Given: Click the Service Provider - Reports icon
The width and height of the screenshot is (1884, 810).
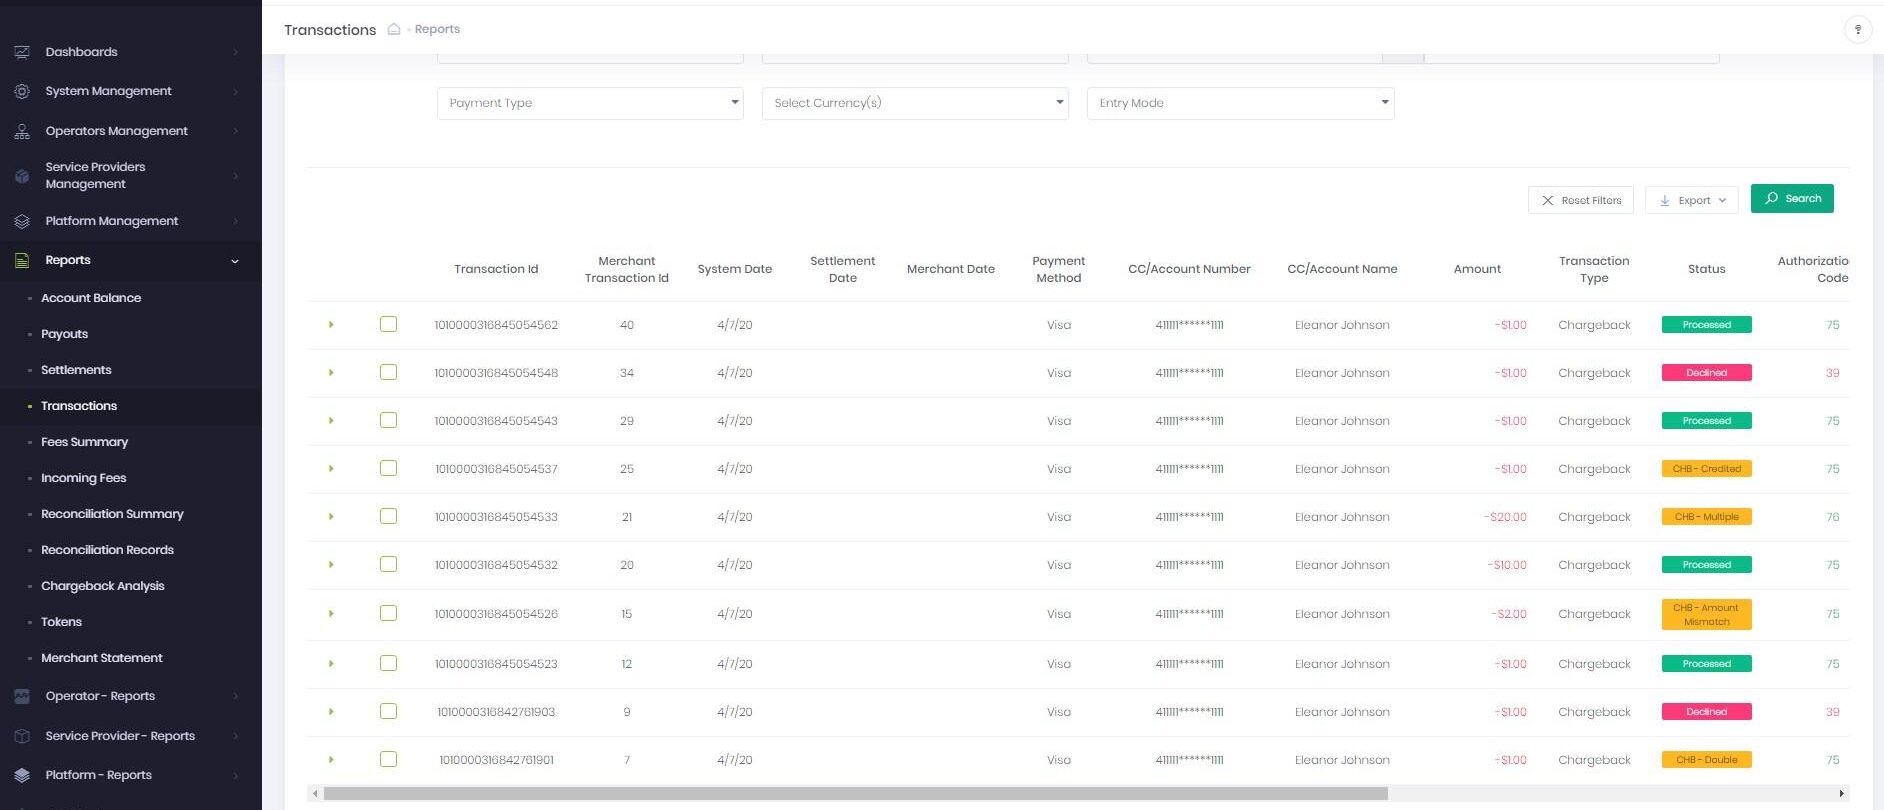Looking at the screenshot, I should (x=22, y=736).
